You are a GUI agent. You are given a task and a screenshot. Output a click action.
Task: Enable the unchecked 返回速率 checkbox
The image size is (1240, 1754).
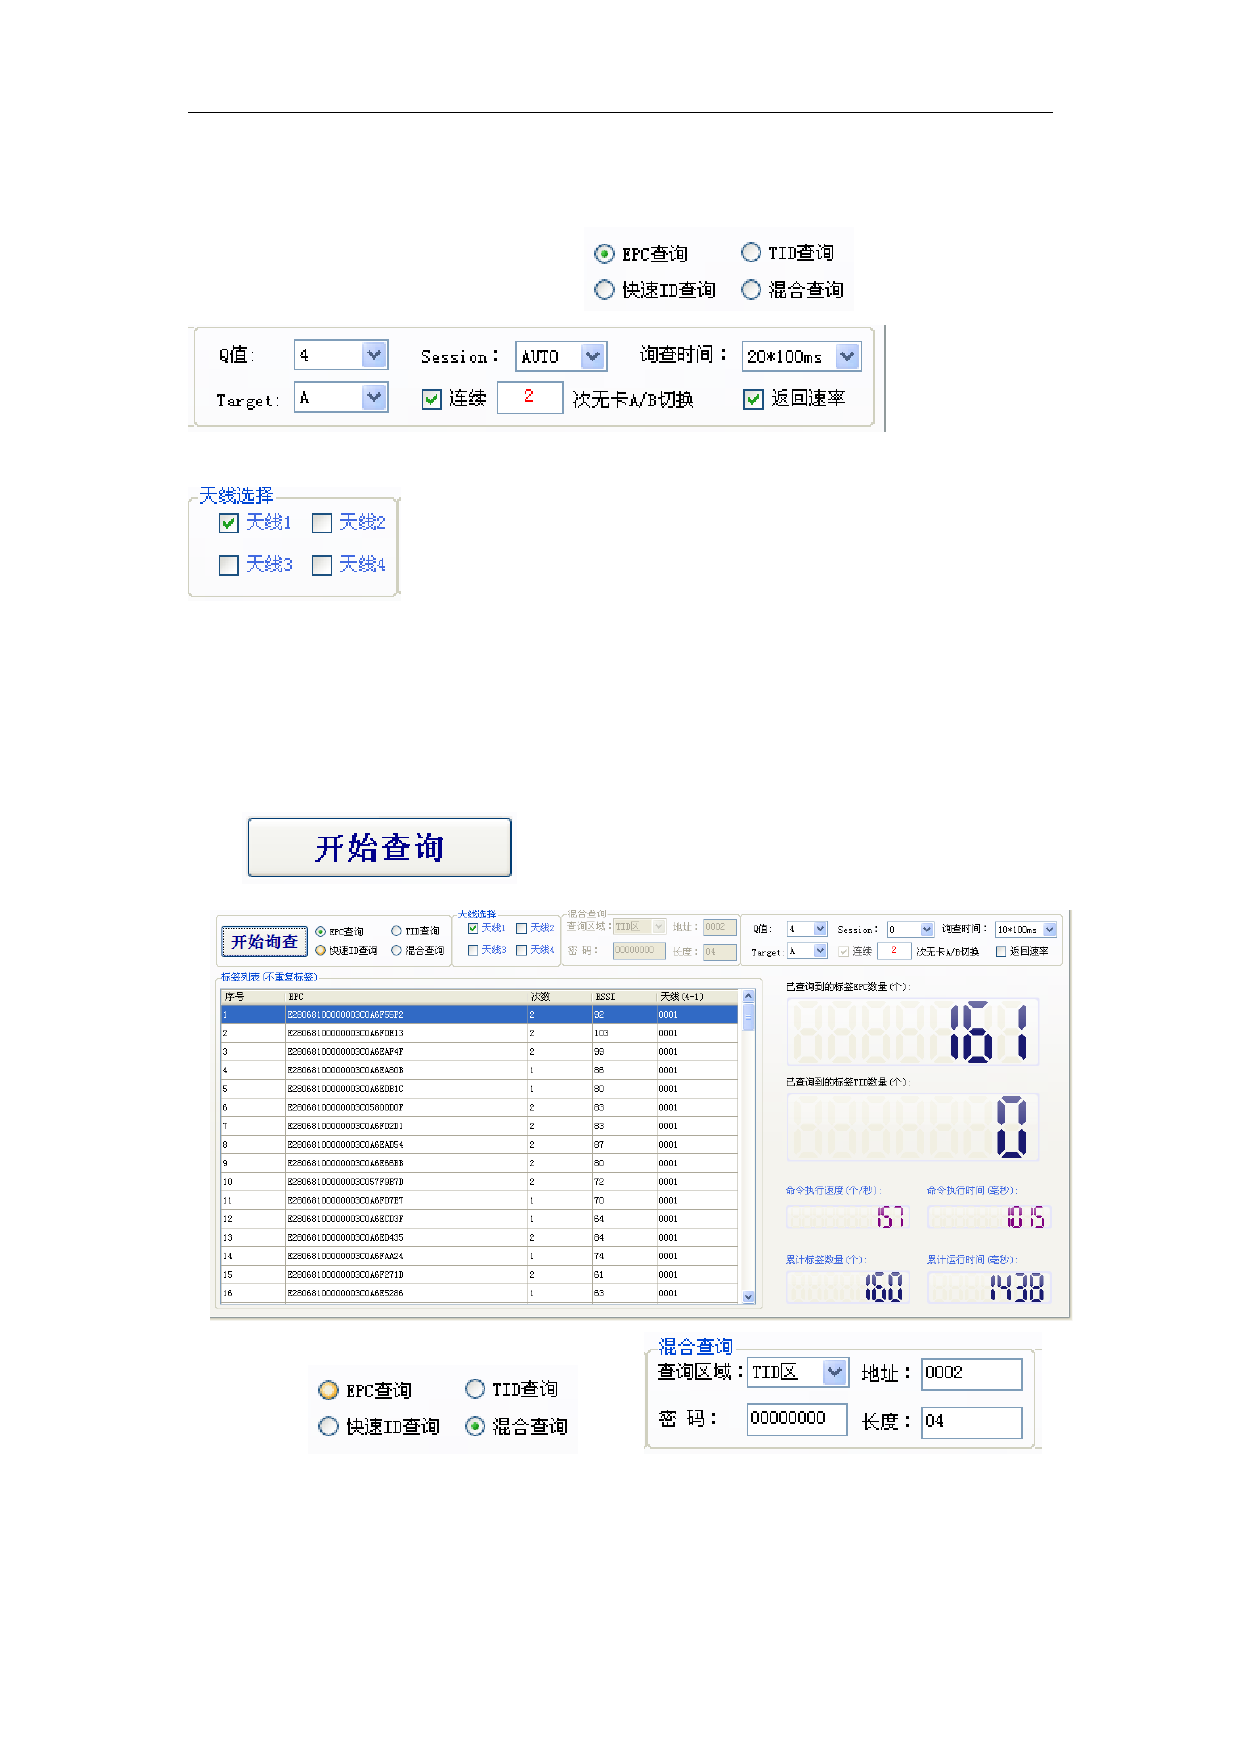click(x=1001, y=951)
